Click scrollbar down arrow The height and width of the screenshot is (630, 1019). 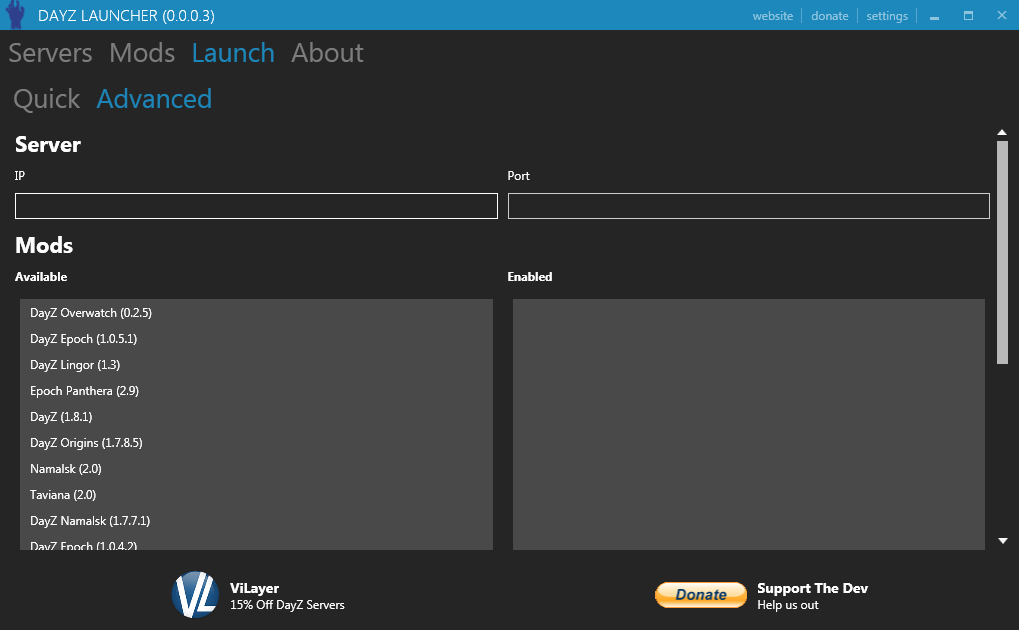pyautogui.click(x=1002, y=541)
